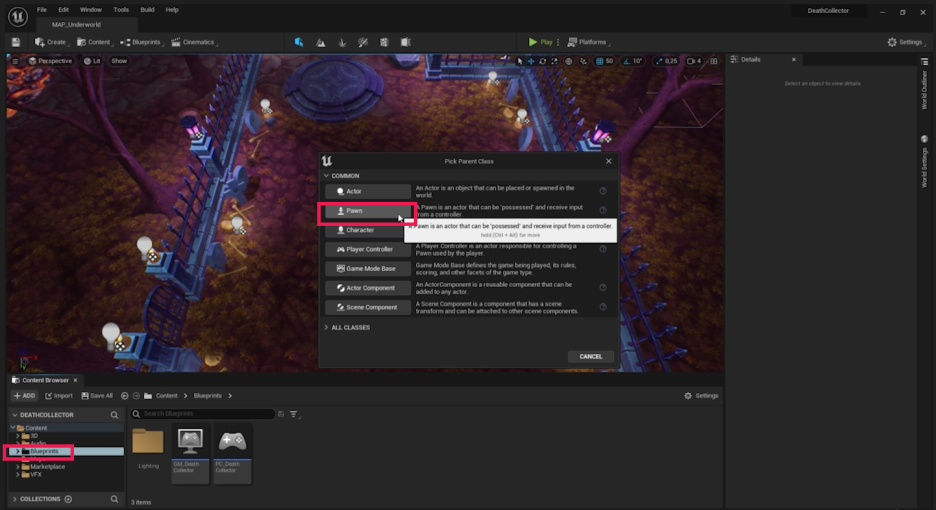Activate the scale gizmo tool
The height and width of the screenshot is (510, 936).
point(555,61)
